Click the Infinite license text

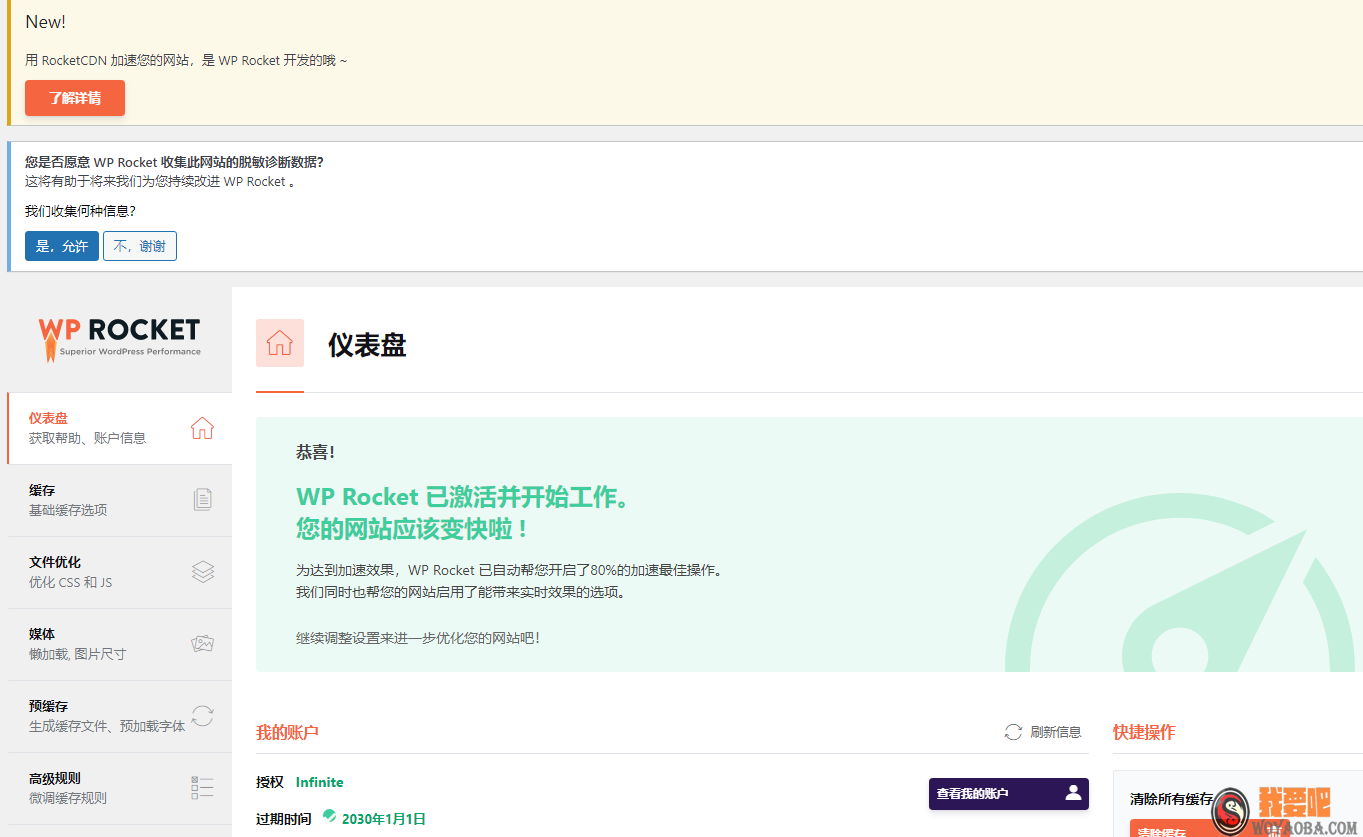320,782
